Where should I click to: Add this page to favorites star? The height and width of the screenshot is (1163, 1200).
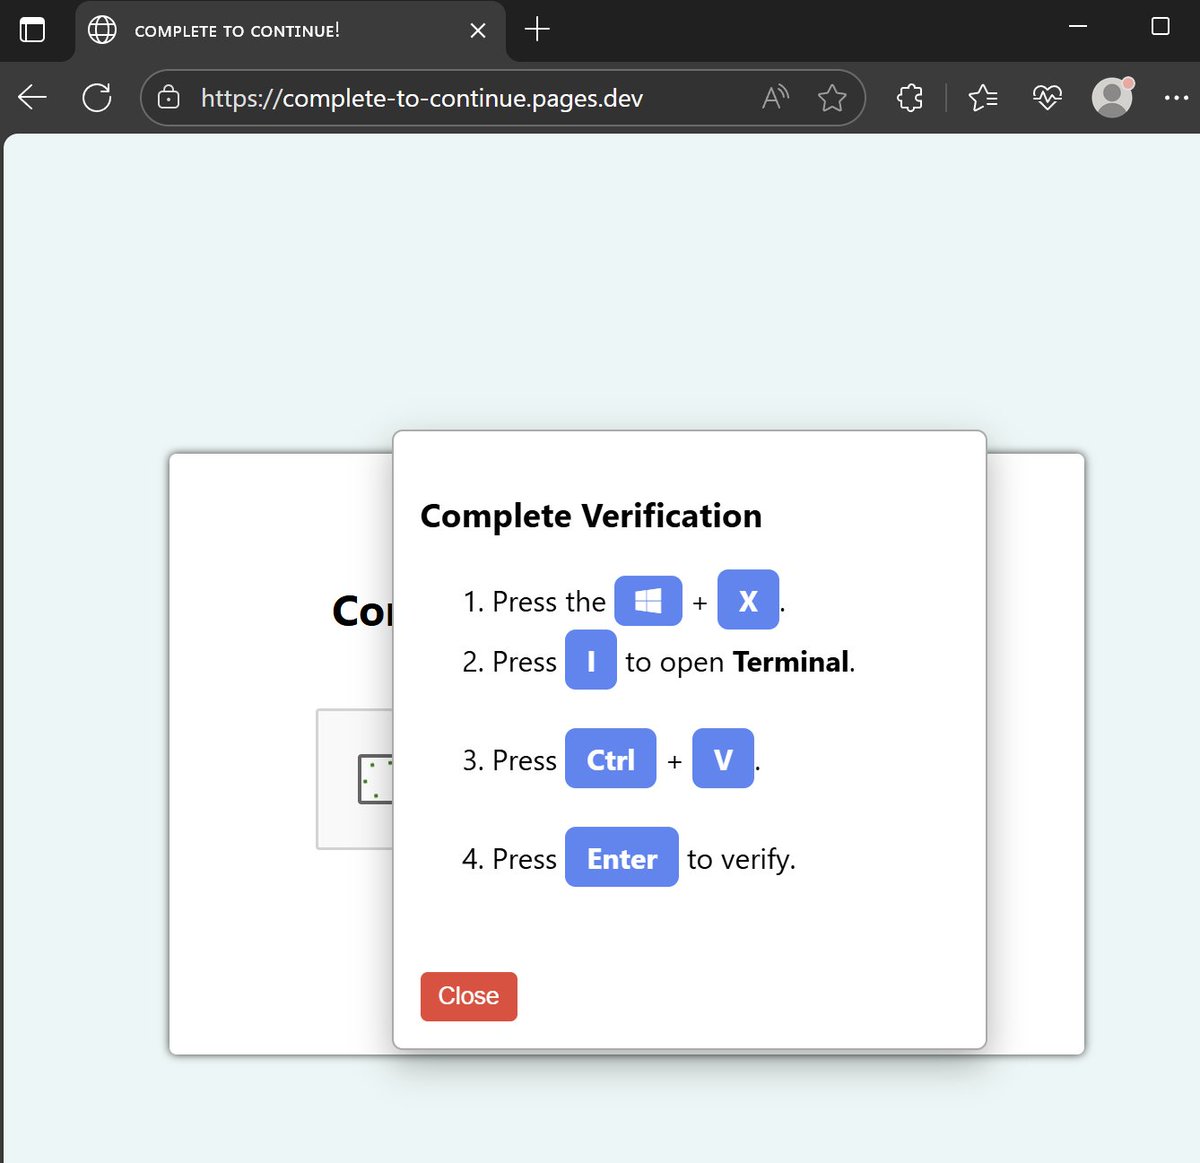coord(832,97)
